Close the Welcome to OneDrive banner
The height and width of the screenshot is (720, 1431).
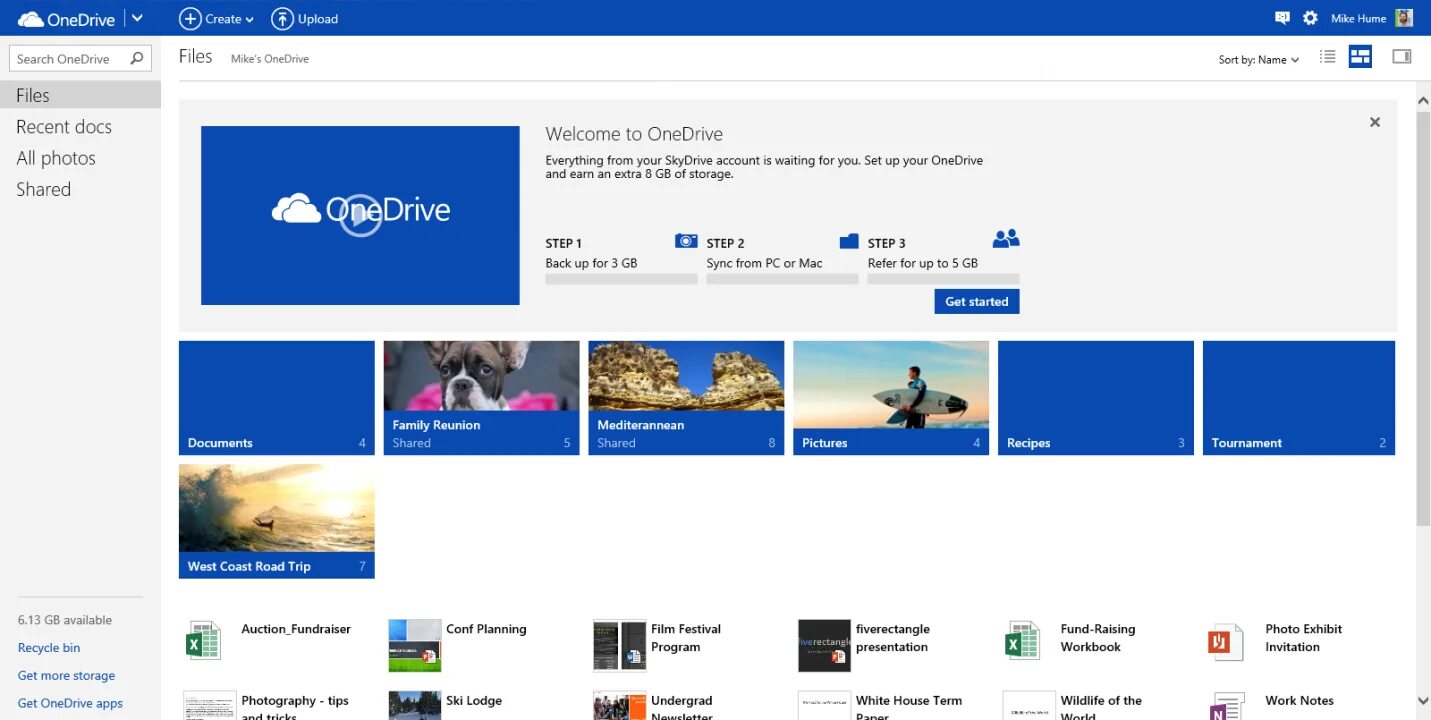coord(1375,122)
